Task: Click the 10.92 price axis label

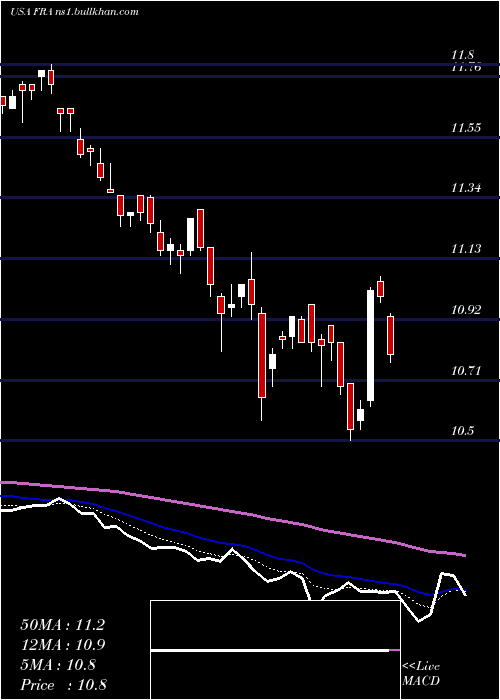Action: (466, 310)
